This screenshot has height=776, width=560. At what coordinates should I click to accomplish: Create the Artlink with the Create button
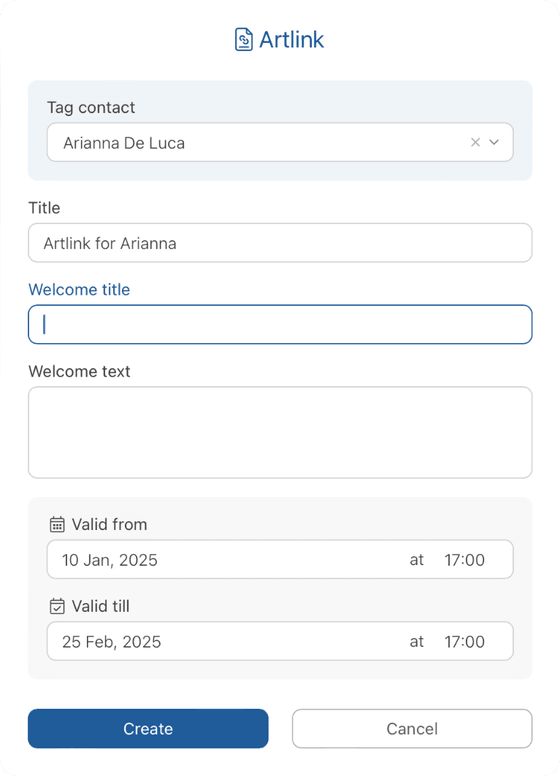(148, 728)
